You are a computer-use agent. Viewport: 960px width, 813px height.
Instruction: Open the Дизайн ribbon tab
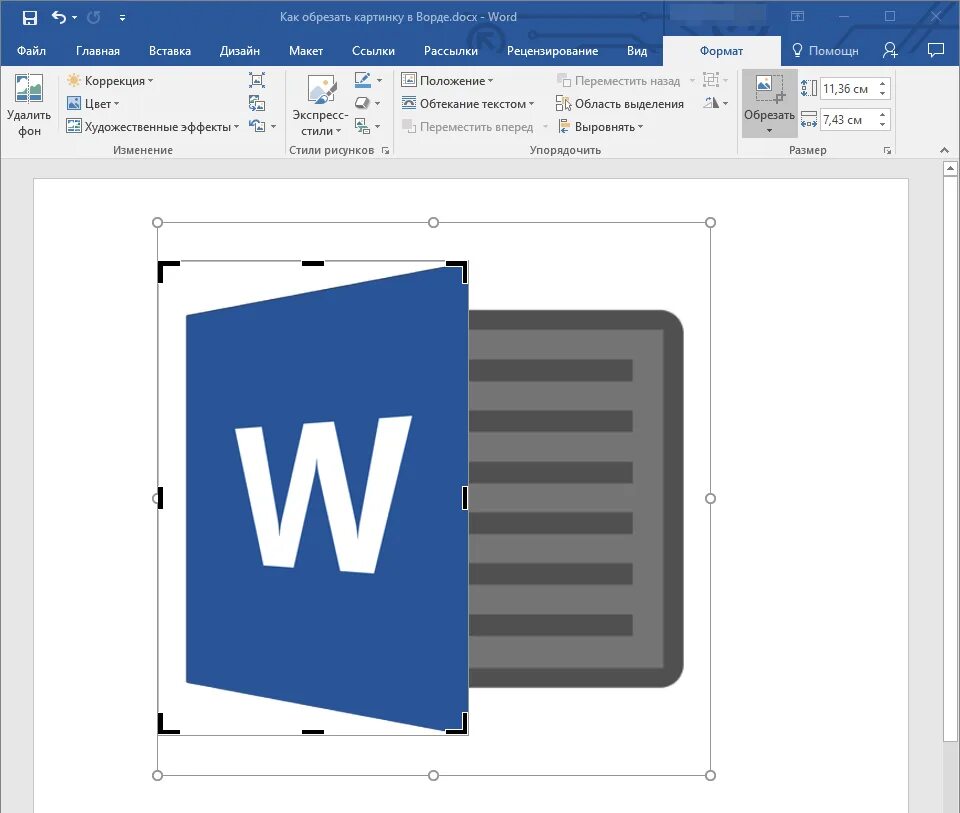click(240, 51)
